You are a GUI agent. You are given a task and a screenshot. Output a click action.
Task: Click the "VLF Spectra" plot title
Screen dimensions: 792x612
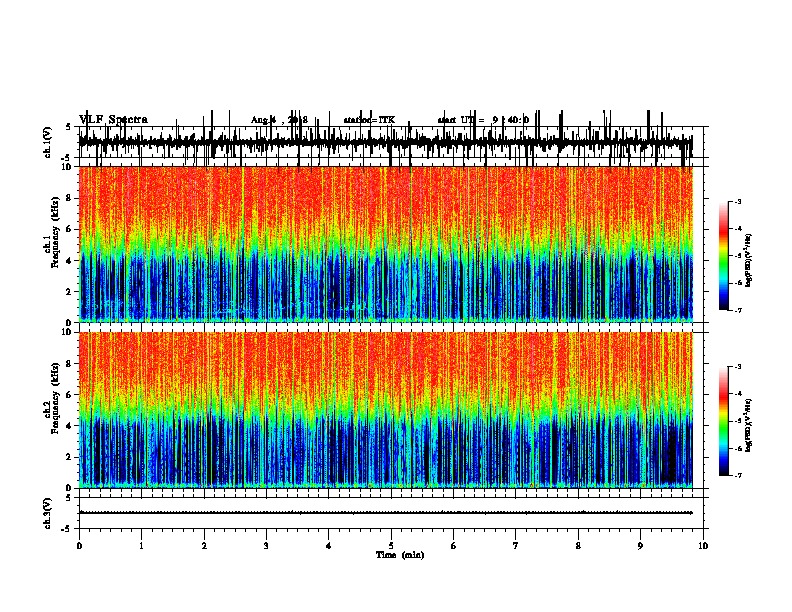113,120
